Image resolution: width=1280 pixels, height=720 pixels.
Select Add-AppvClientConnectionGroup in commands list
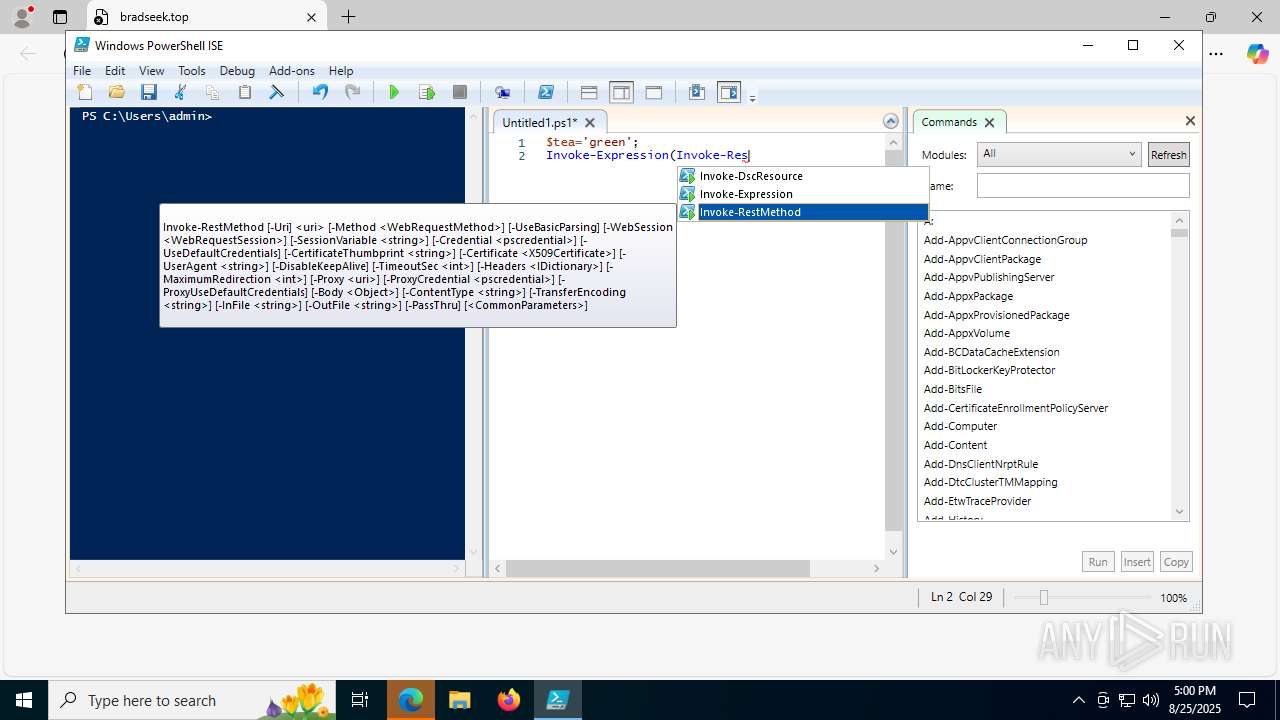click(1005, 240)
